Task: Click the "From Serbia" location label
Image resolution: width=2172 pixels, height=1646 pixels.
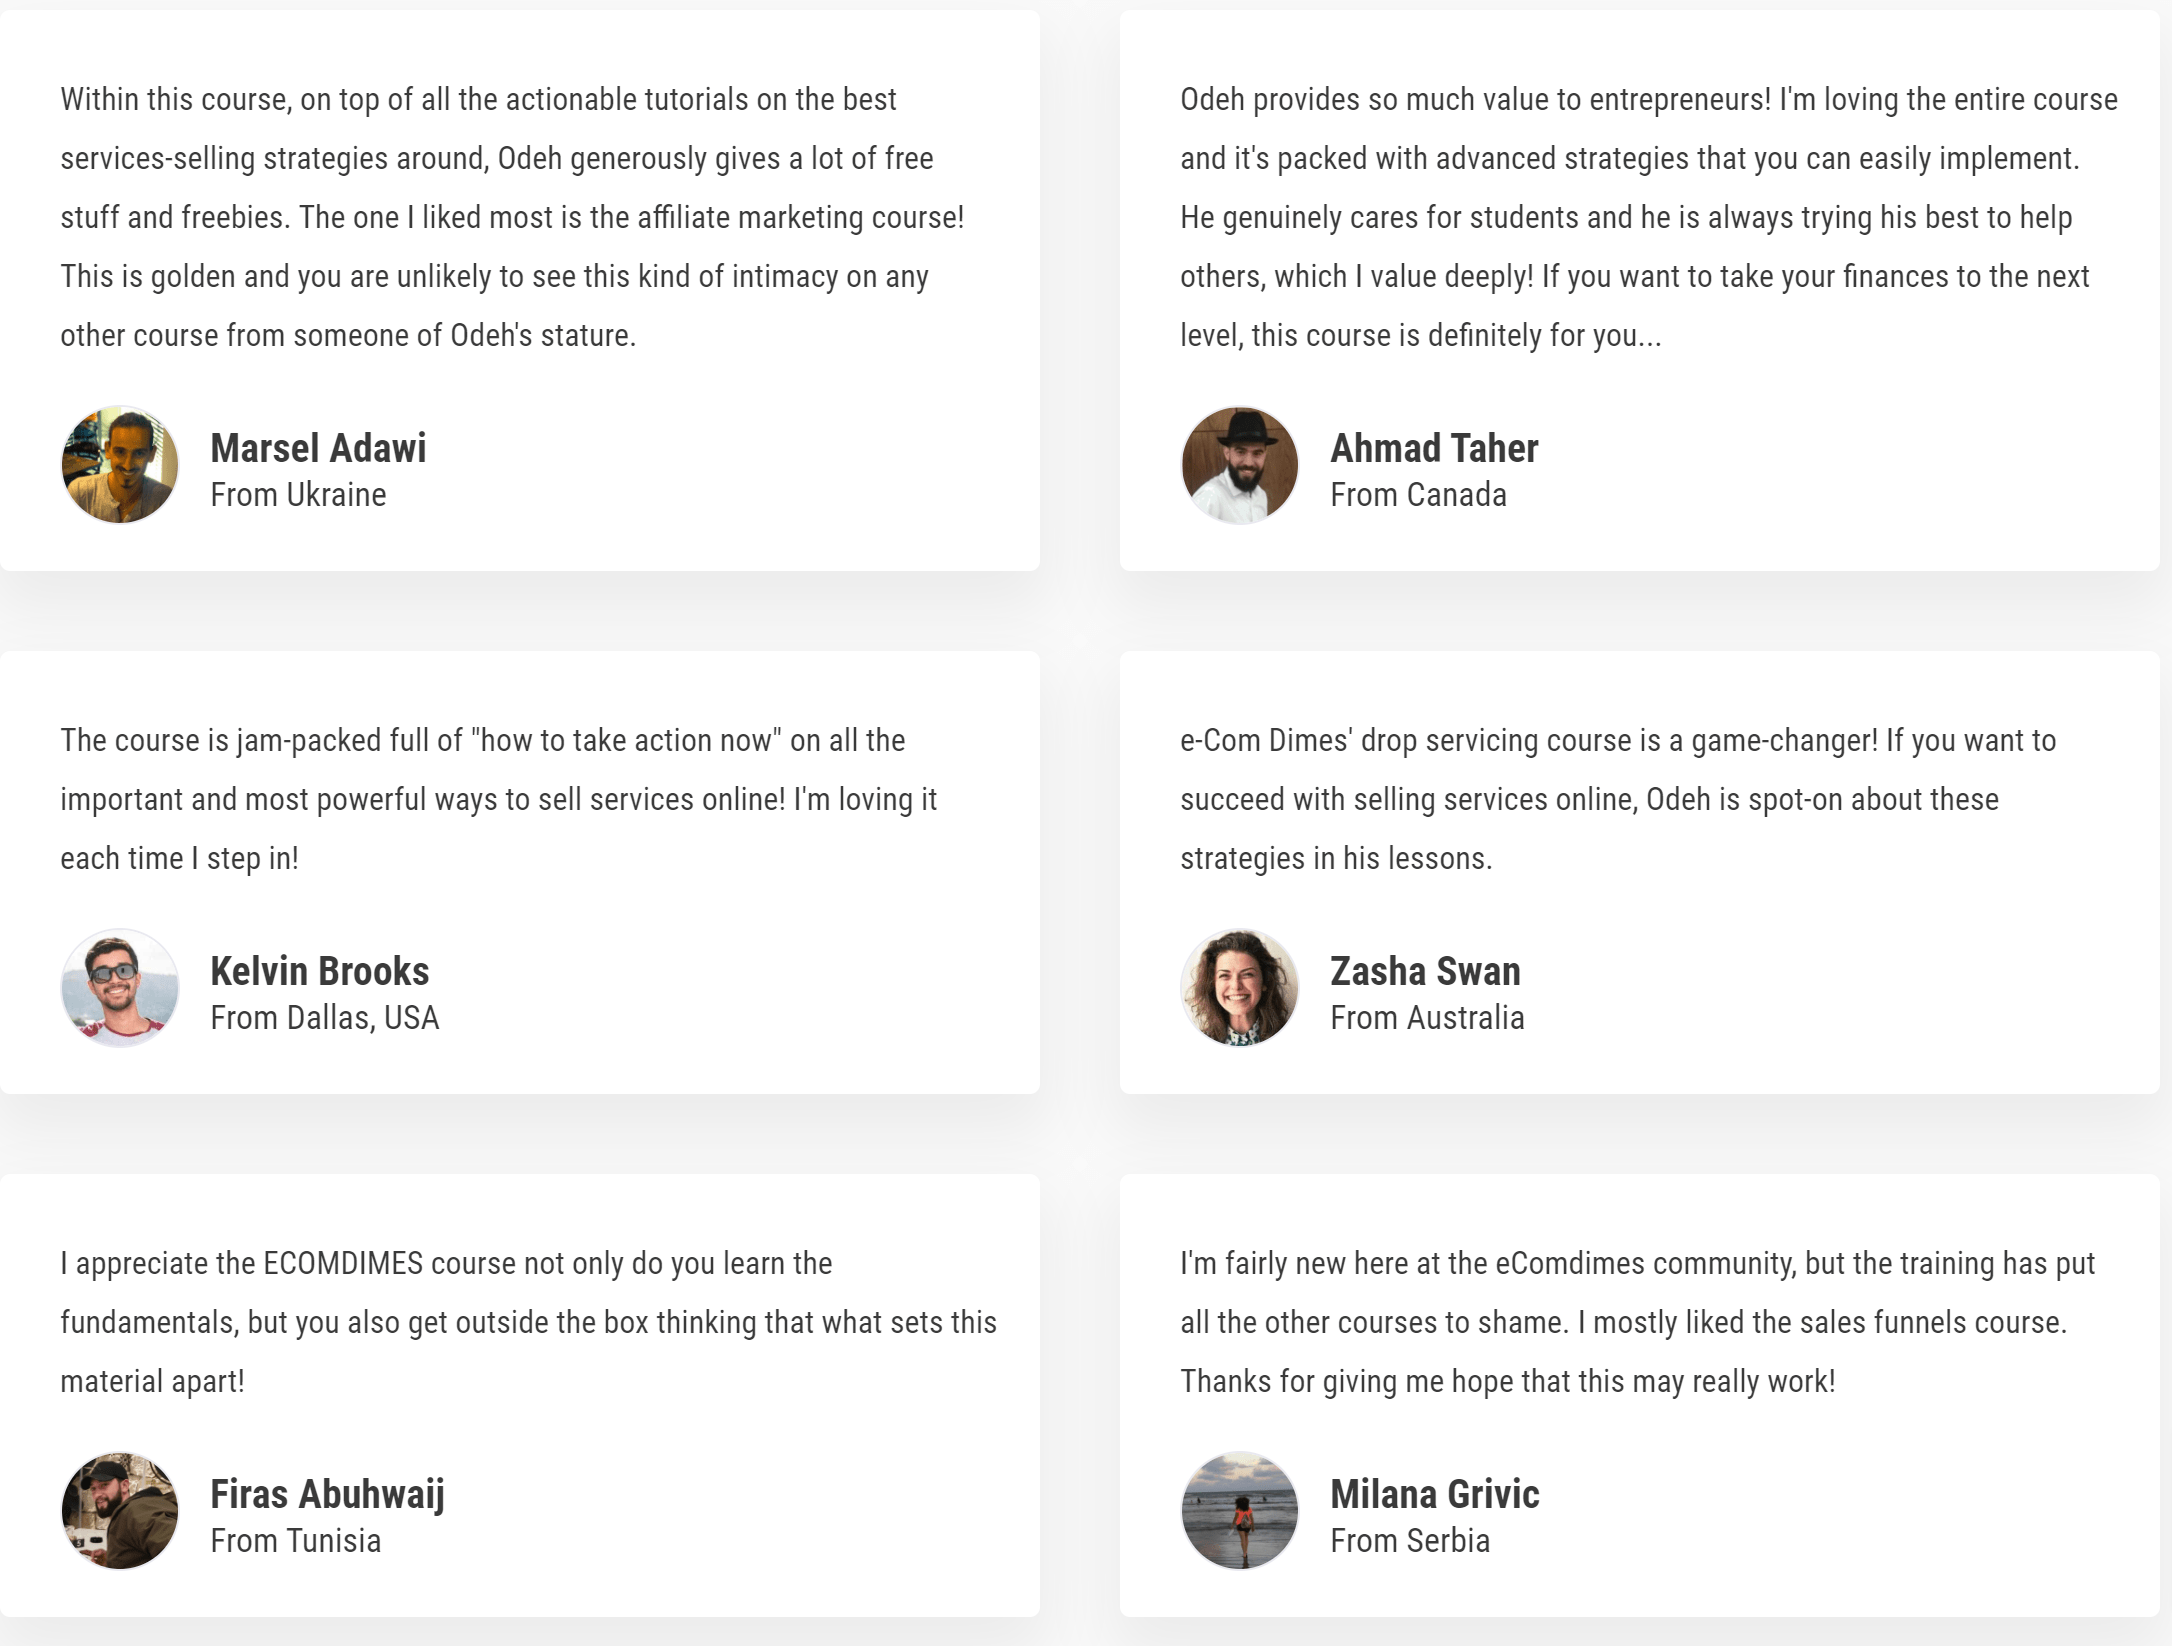Action: 1410,1541
